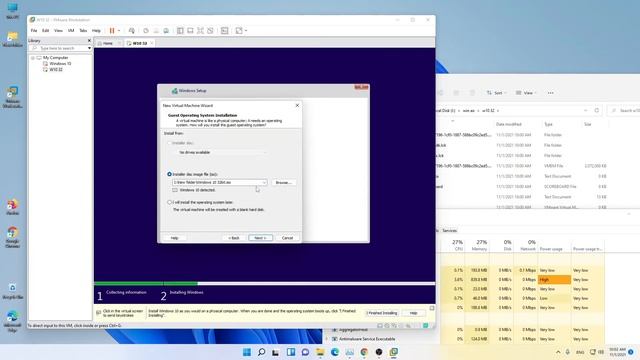
Task: Close the Library panel
Action: pyautogui.click(x=89, y=40)
